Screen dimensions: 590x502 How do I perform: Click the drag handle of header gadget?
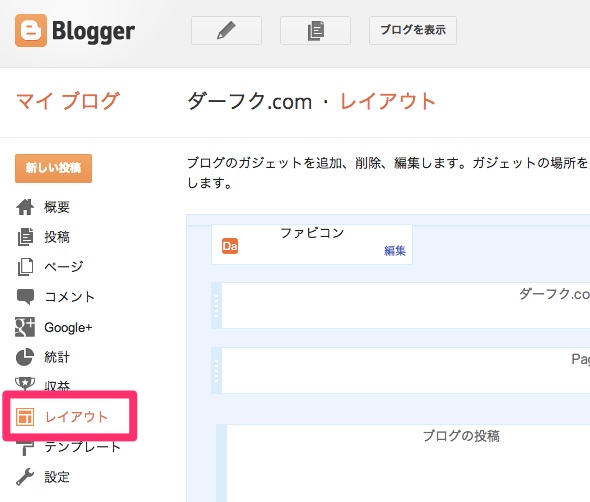click(x=216, y=306)
